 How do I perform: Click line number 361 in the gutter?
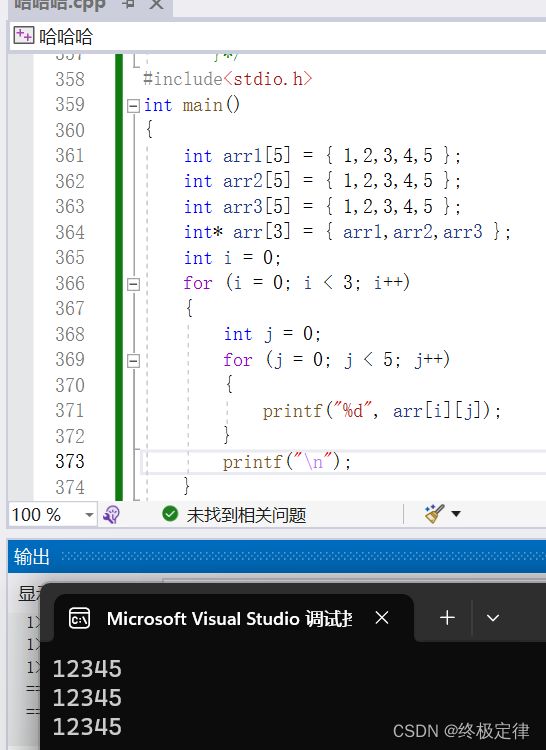coord(70,156)
